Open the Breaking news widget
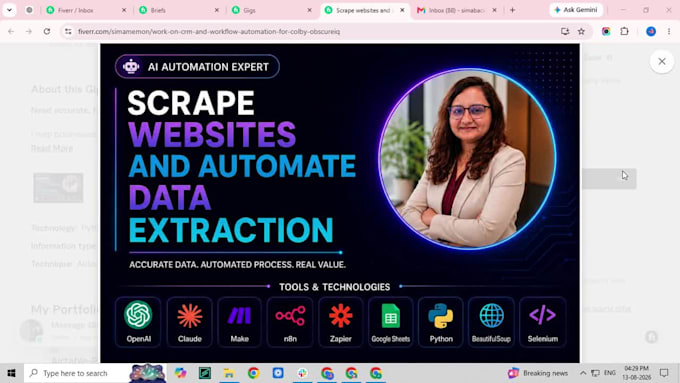The height and width of the screenshot is (383, 680). click(538, 373)
